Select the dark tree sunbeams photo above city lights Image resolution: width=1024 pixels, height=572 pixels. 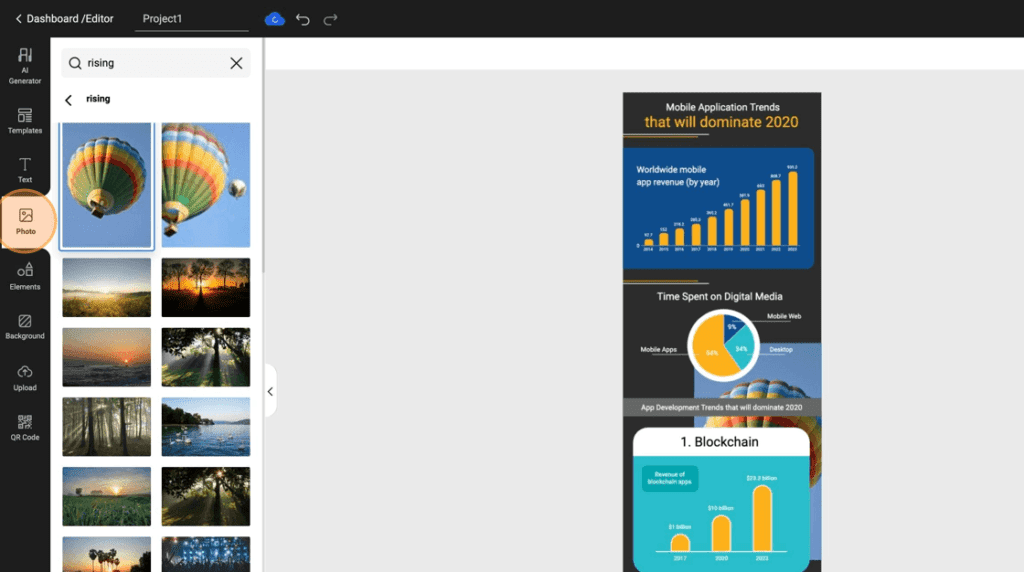coord(206,496)
